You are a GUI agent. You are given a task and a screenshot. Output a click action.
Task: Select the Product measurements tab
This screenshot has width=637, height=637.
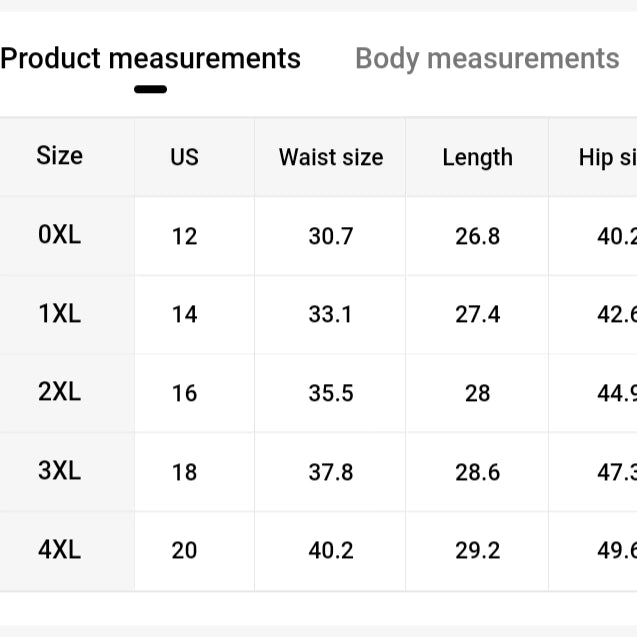click(150, 58)
